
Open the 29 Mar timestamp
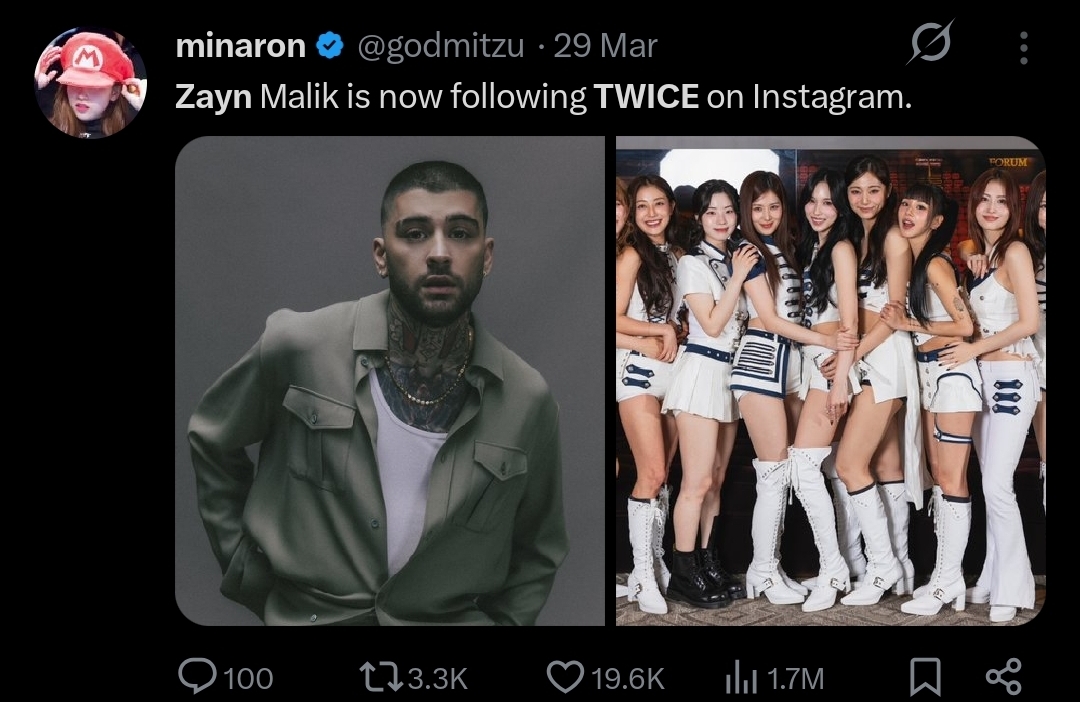coord(605,46)
